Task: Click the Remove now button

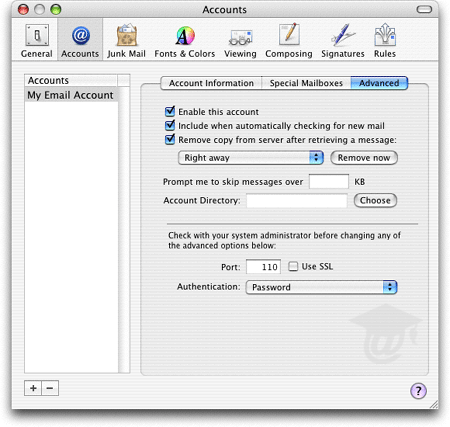Action: pos(364,158)
